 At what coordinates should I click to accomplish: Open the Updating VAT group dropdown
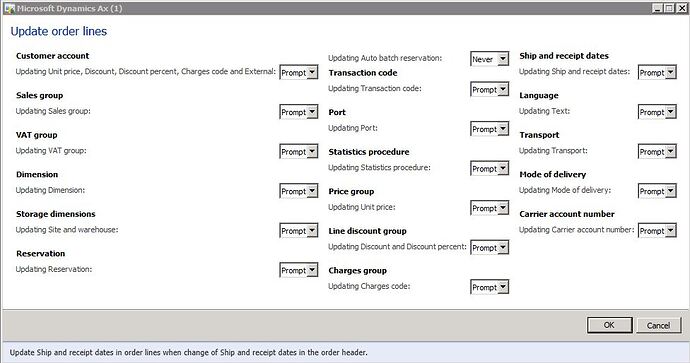pyautogui.click(x=298, y=152)
